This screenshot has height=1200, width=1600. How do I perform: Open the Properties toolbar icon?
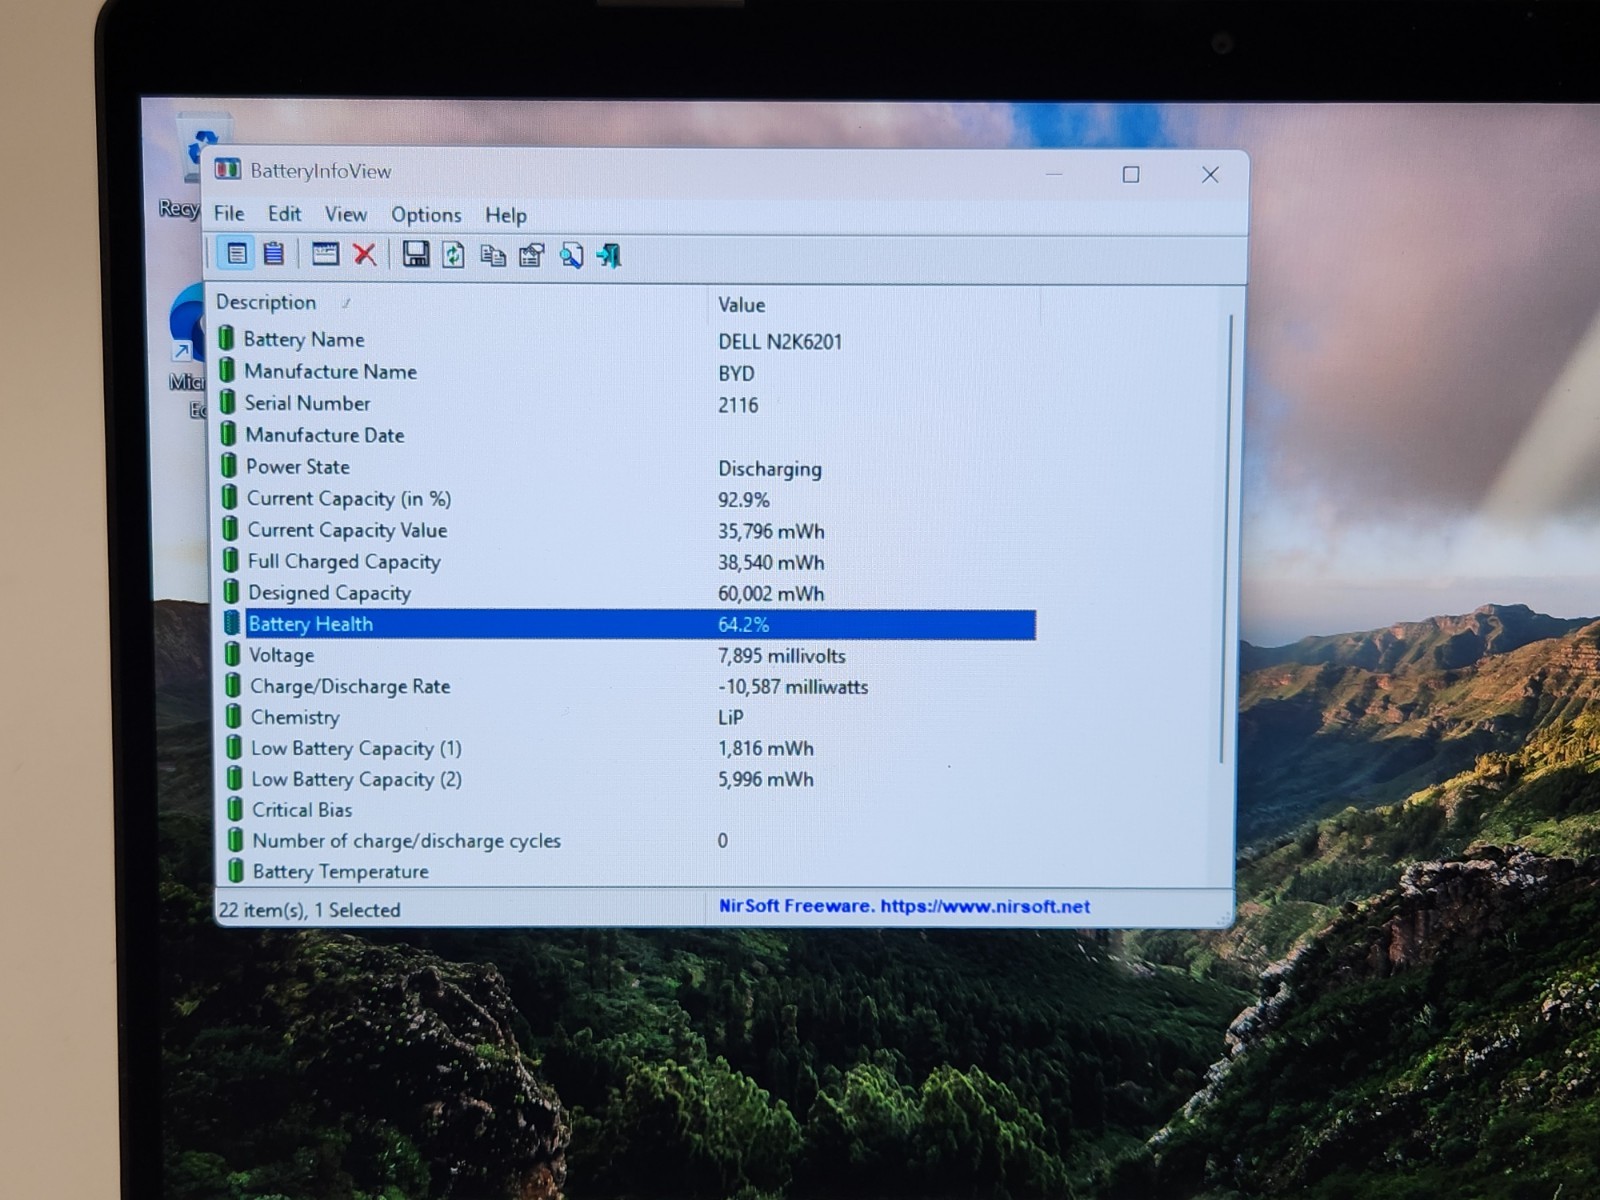531,256
